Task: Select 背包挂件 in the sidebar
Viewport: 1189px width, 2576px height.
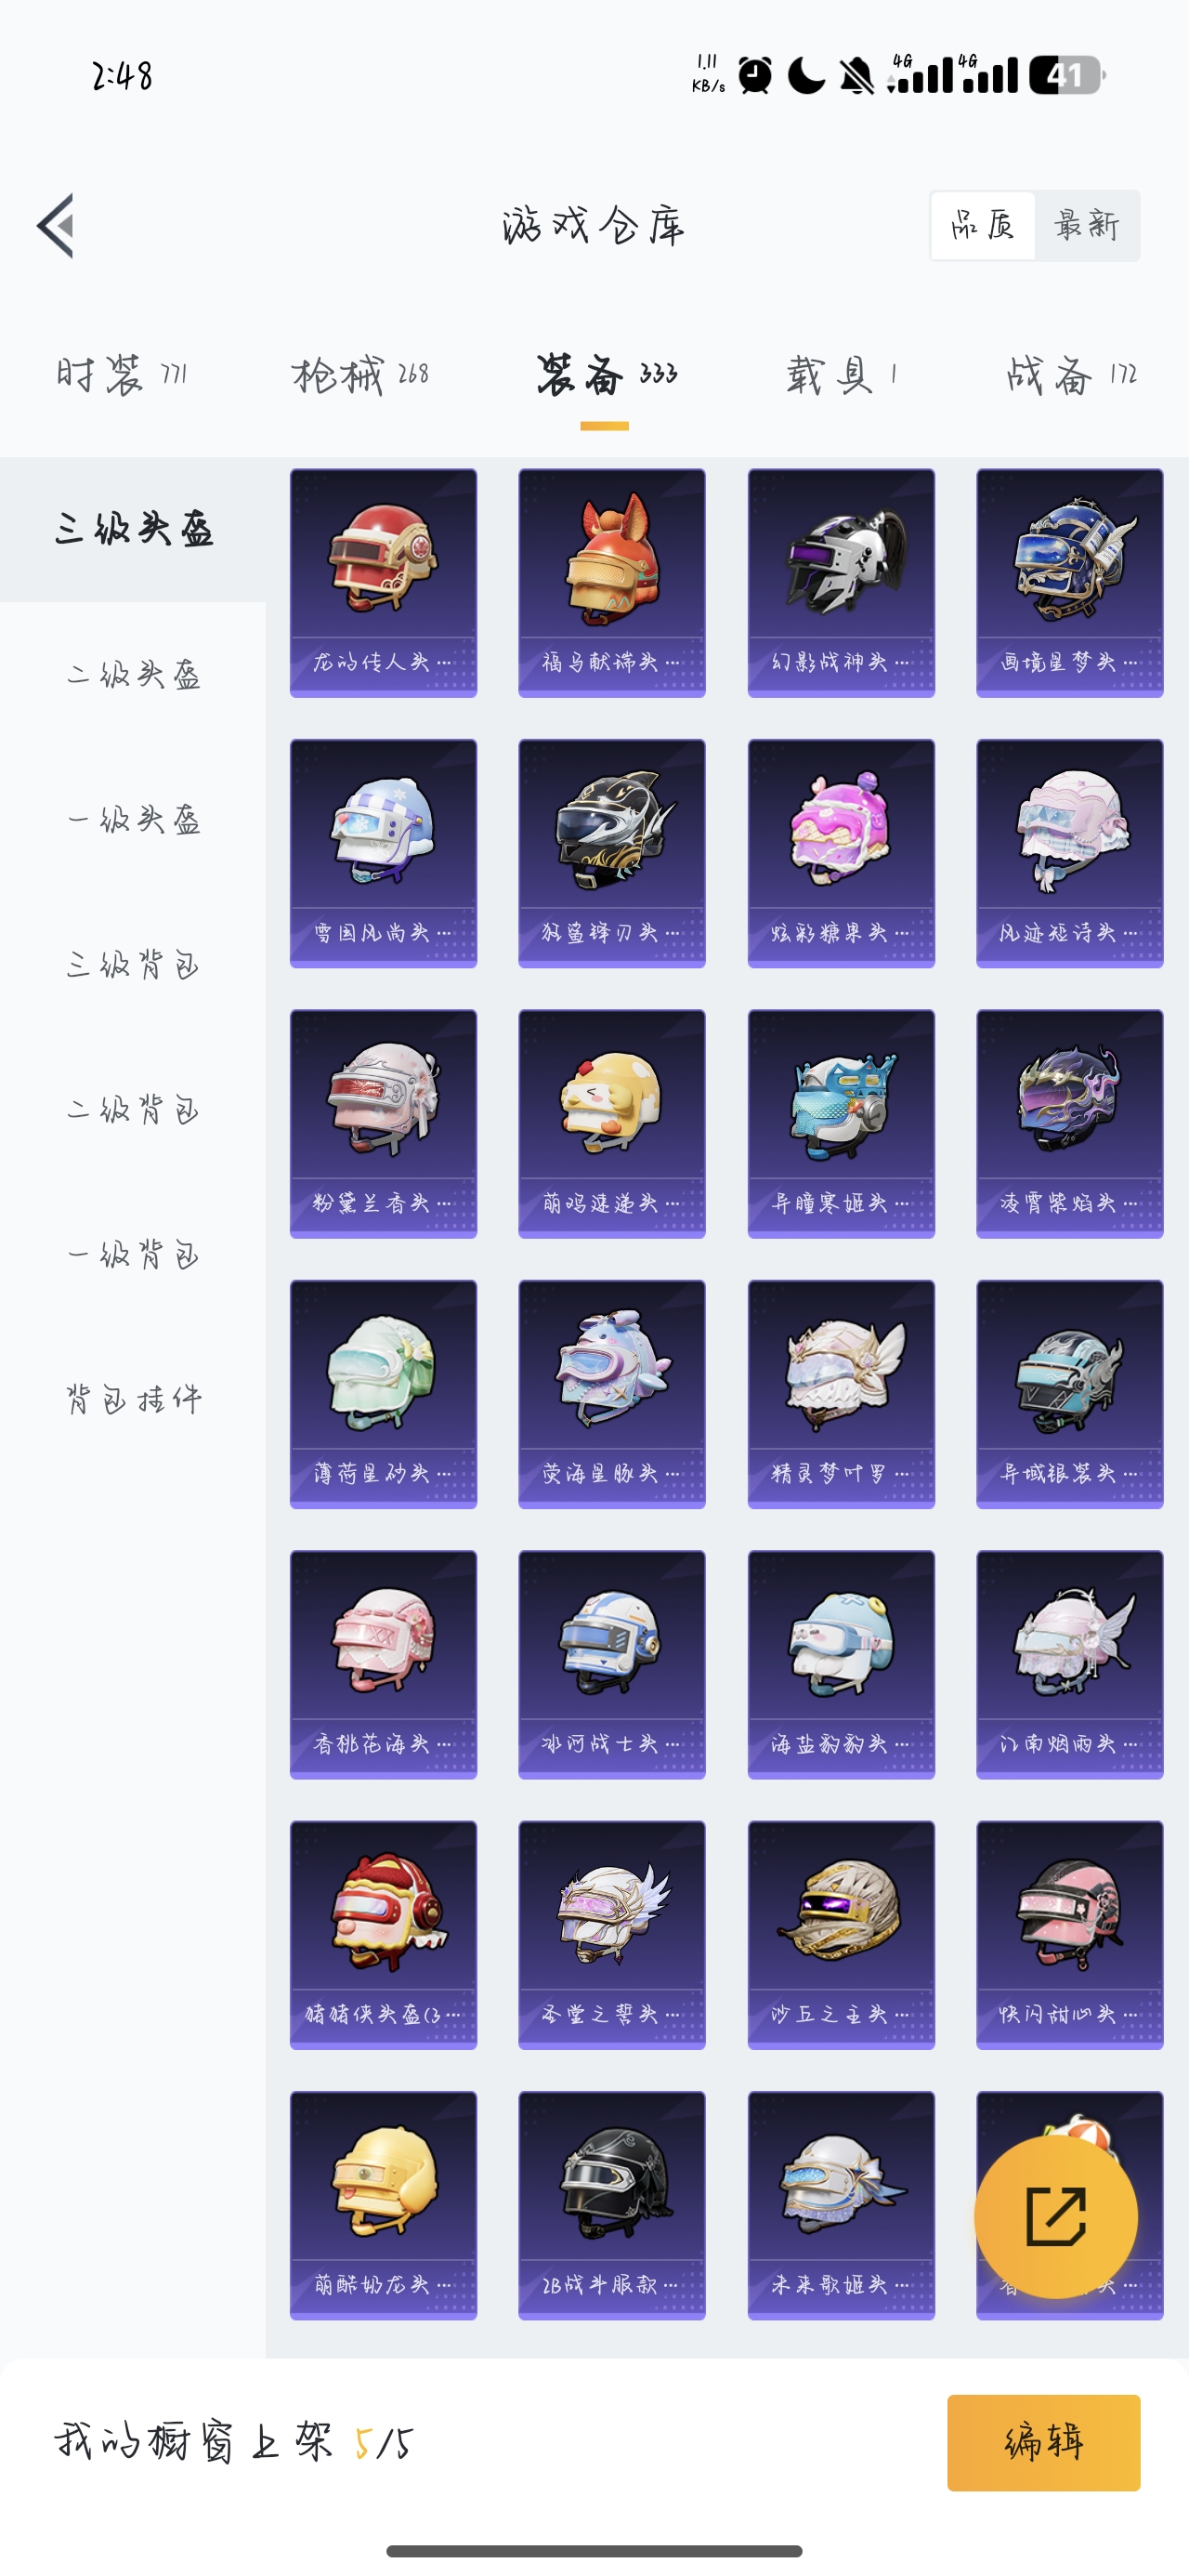Action: coord(133,1399)
